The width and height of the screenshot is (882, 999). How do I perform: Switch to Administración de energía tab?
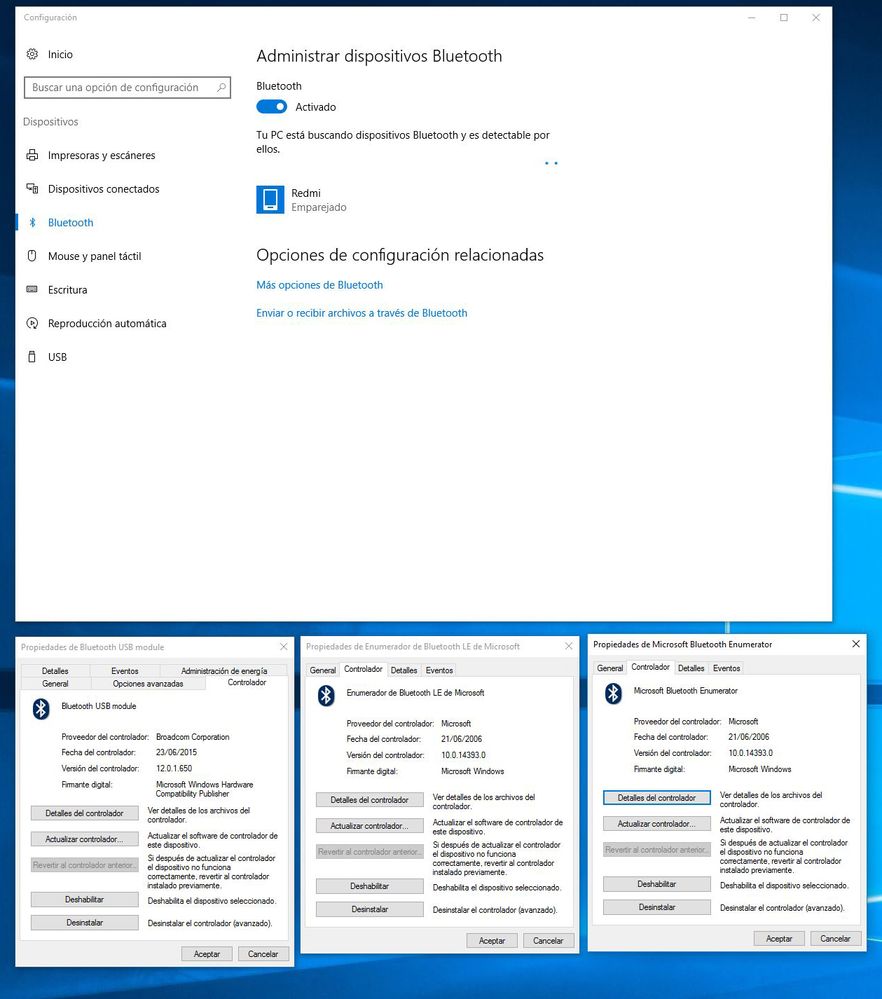click(x=224, y=671)
